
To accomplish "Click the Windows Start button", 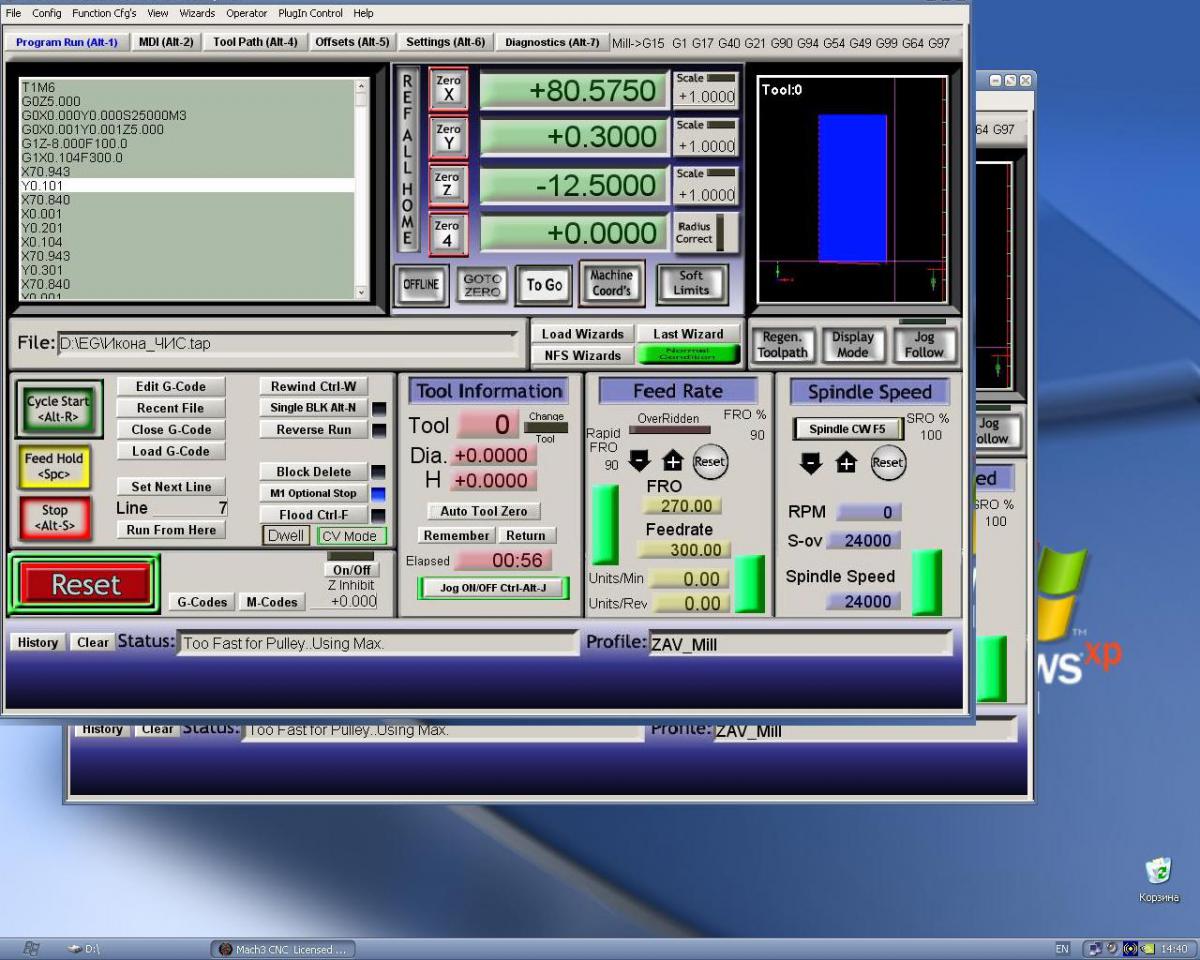I will (31, 949).
